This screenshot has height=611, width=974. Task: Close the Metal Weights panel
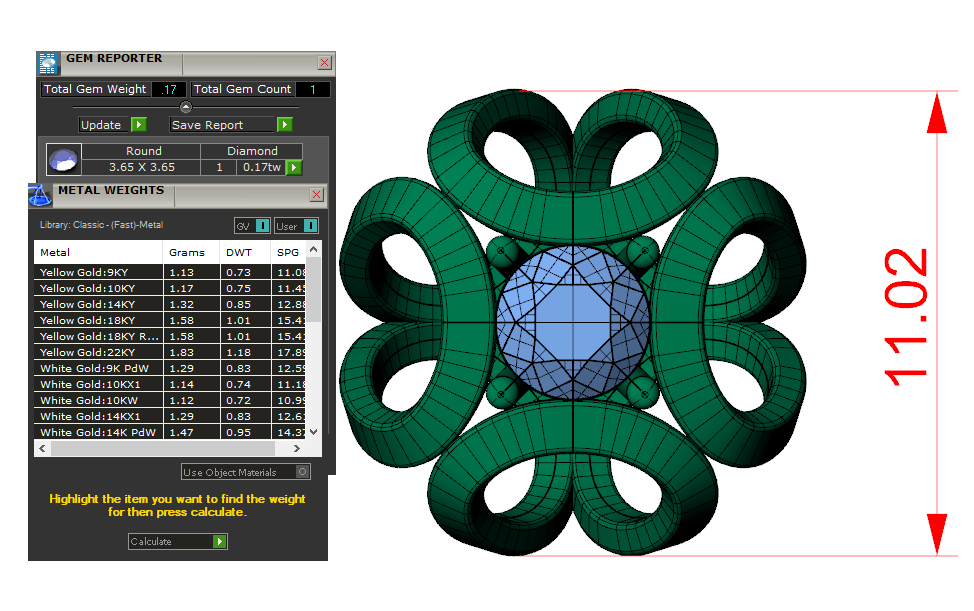[x=317, y=195]
